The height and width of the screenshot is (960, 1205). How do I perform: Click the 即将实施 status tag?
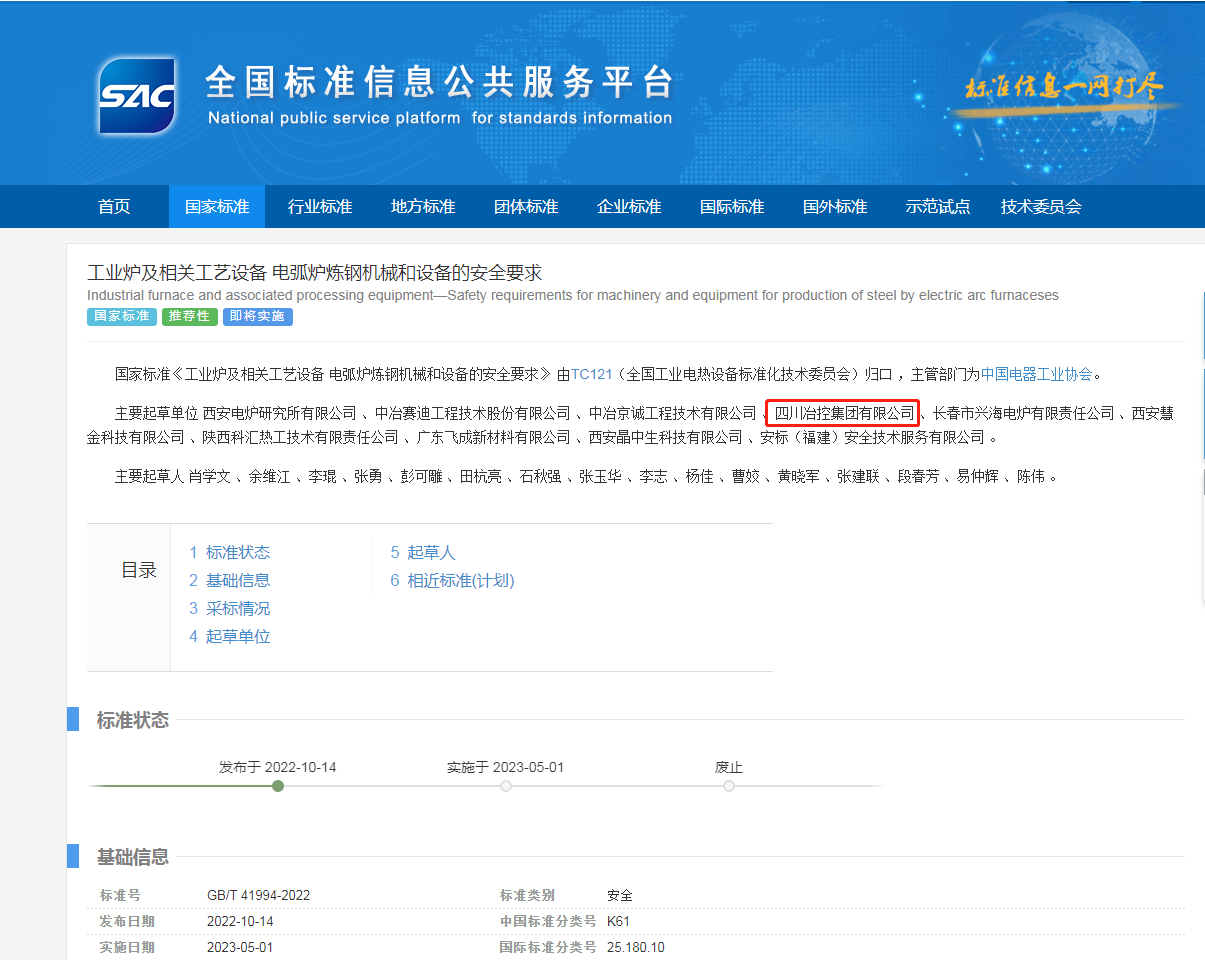point(258,316)
